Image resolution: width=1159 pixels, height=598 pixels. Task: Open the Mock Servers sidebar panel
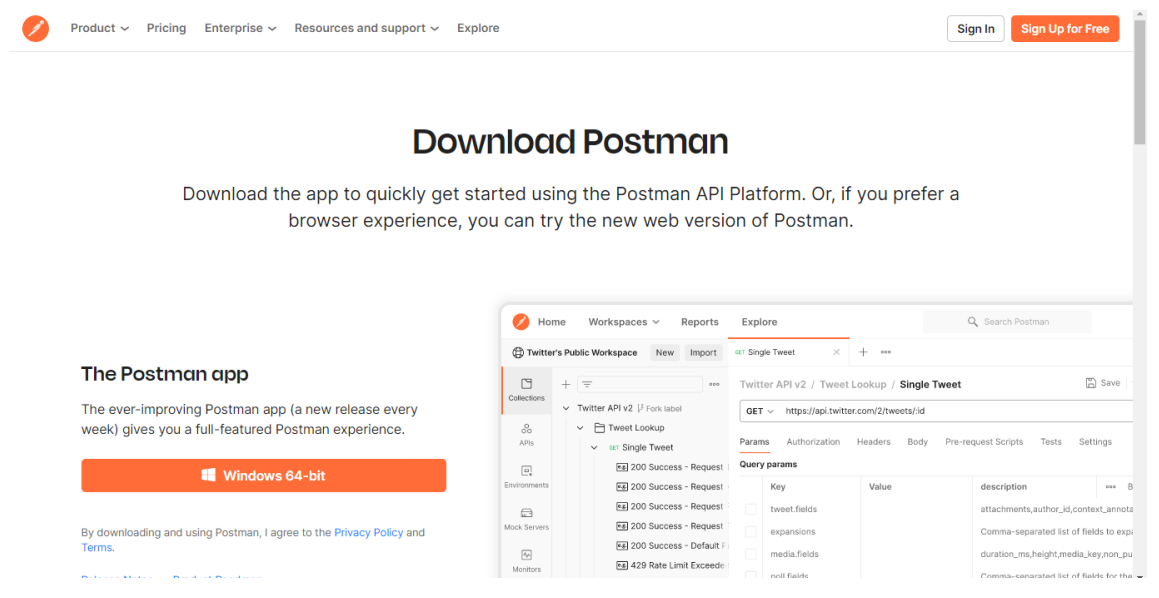(x=526, y=519)
